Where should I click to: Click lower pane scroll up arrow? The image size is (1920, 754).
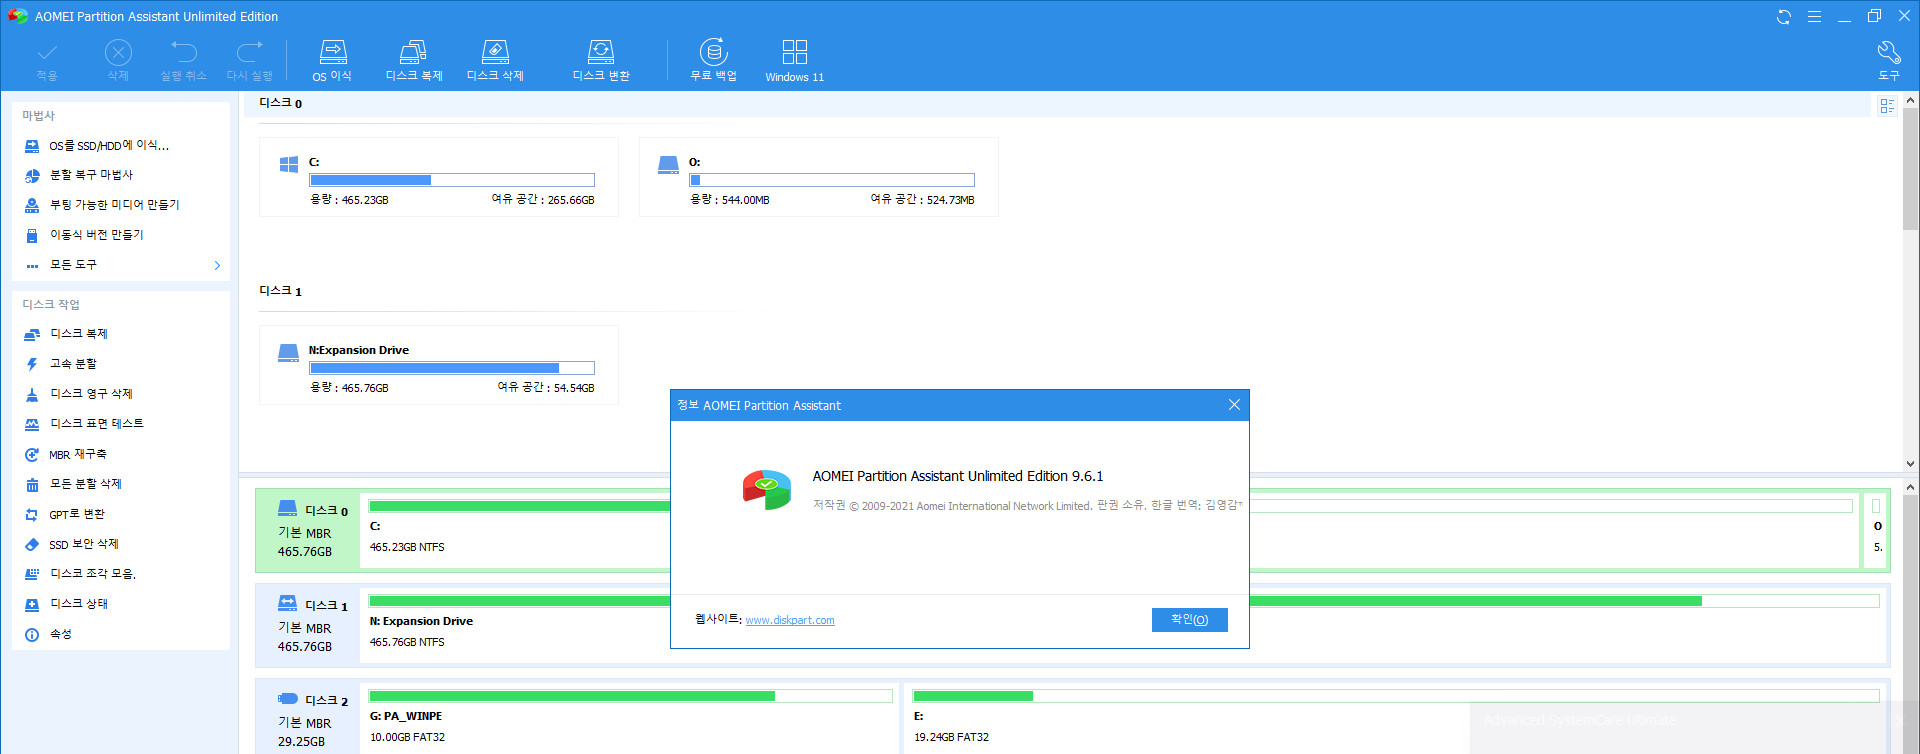click(x=1910, y=487)
